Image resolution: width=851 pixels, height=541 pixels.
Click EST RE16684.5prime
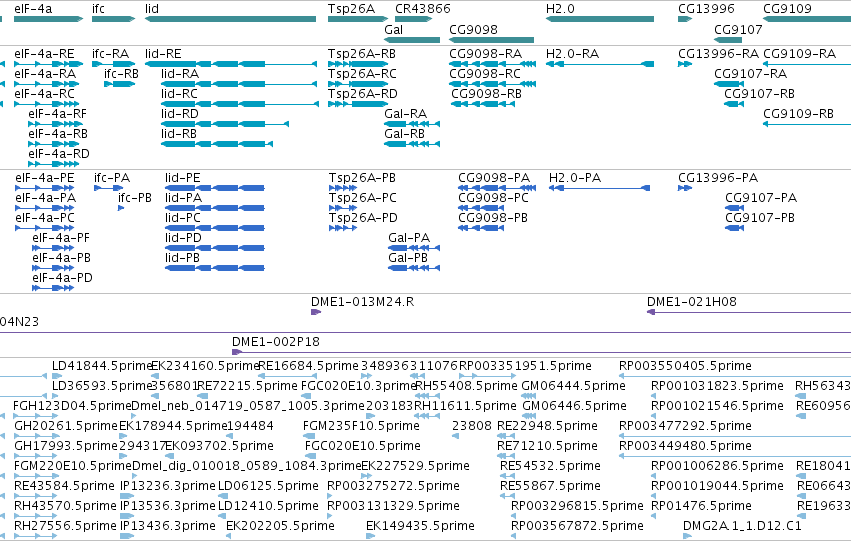point(287,375)
